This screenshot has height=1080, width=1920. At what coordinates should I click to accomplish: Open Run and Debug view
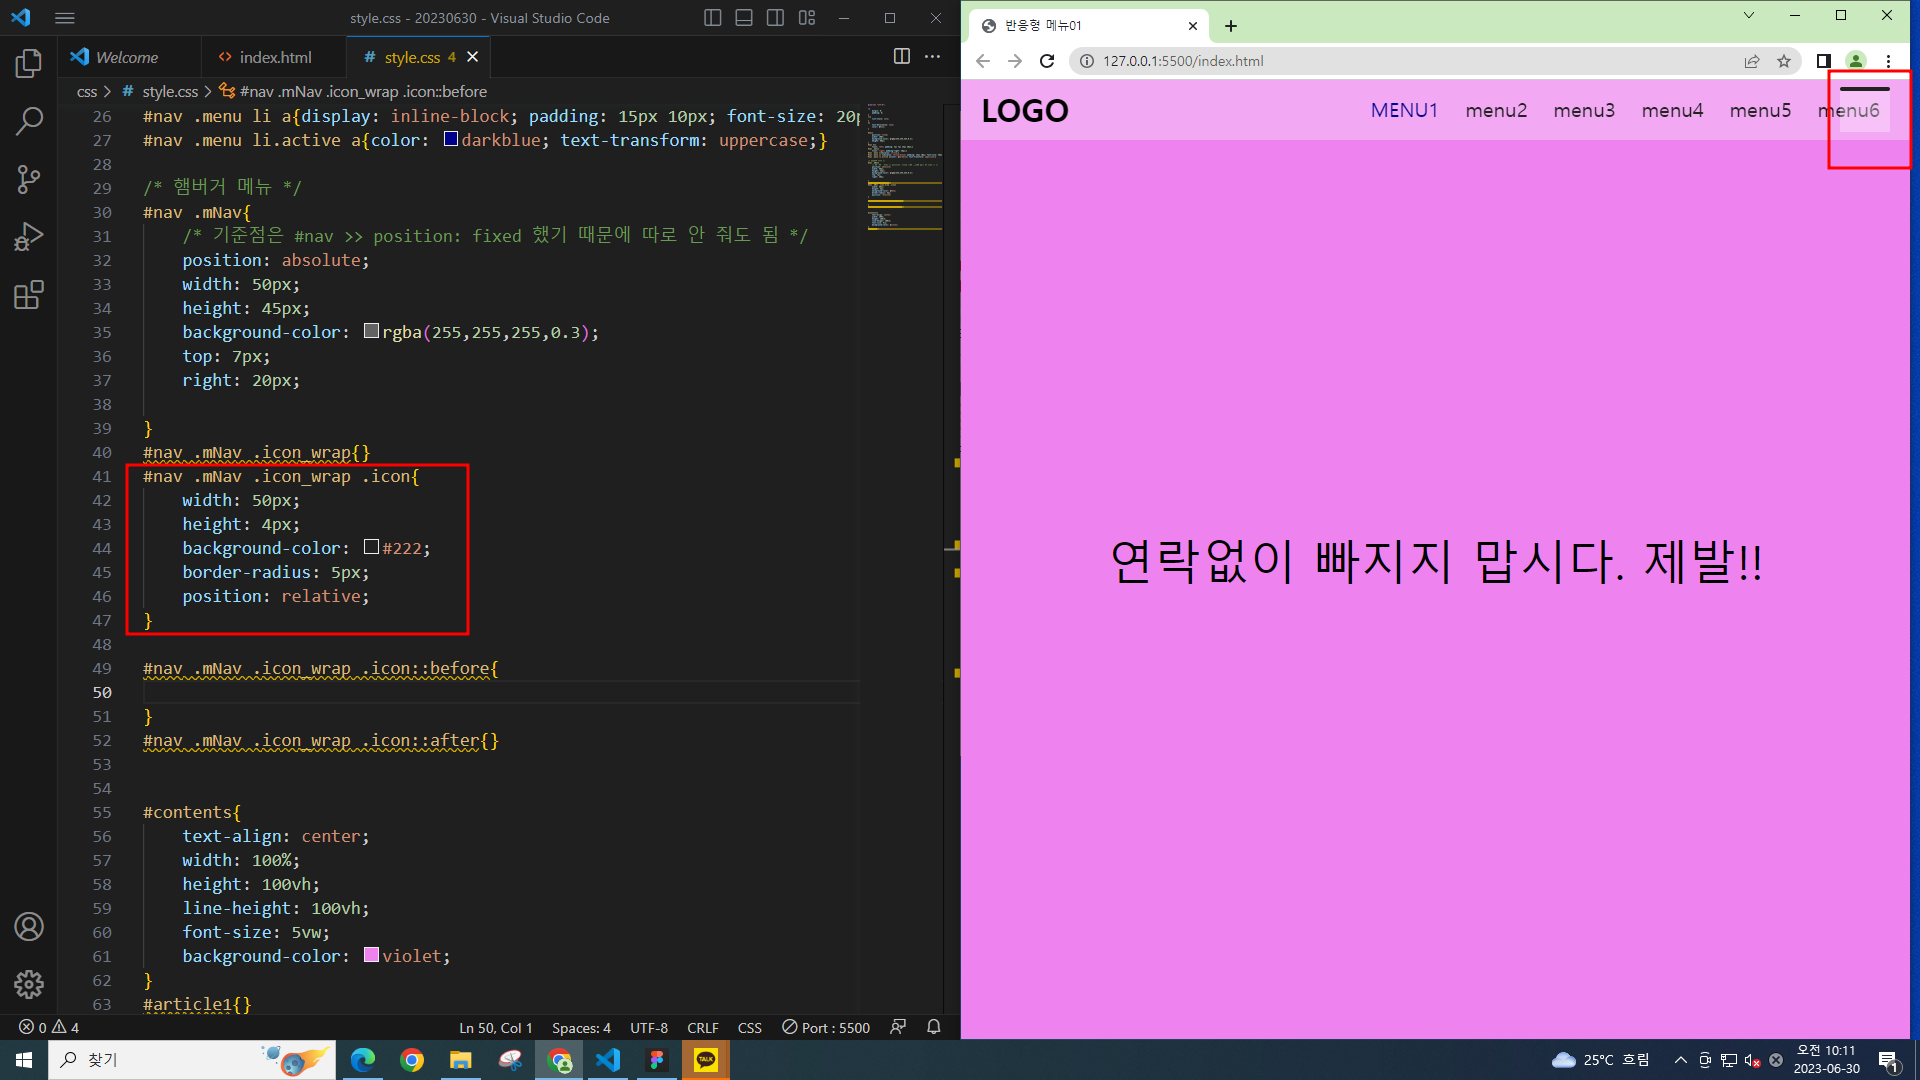(29, 237)
